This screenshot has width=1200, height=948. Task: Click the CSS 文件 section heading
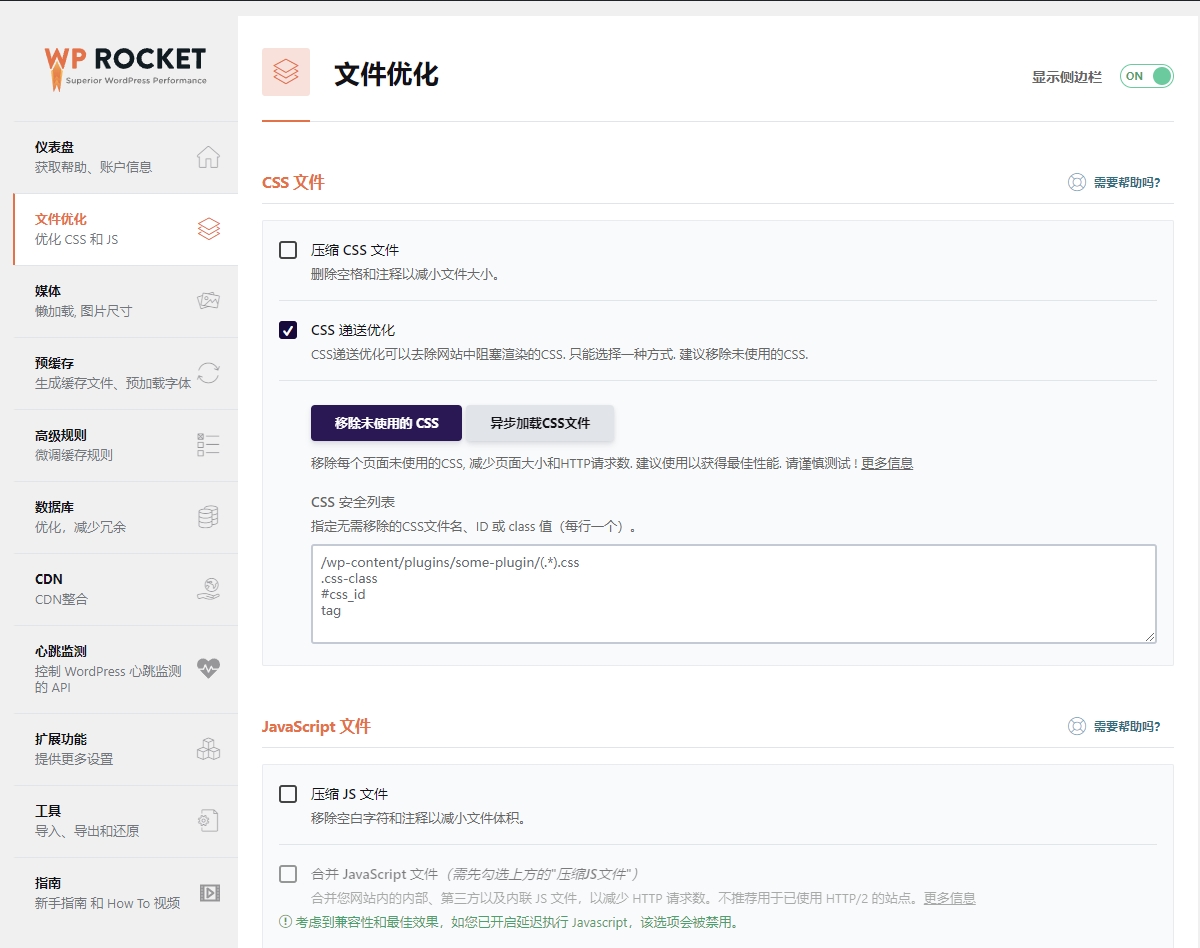pyautogui.click(x=293, y=183)
